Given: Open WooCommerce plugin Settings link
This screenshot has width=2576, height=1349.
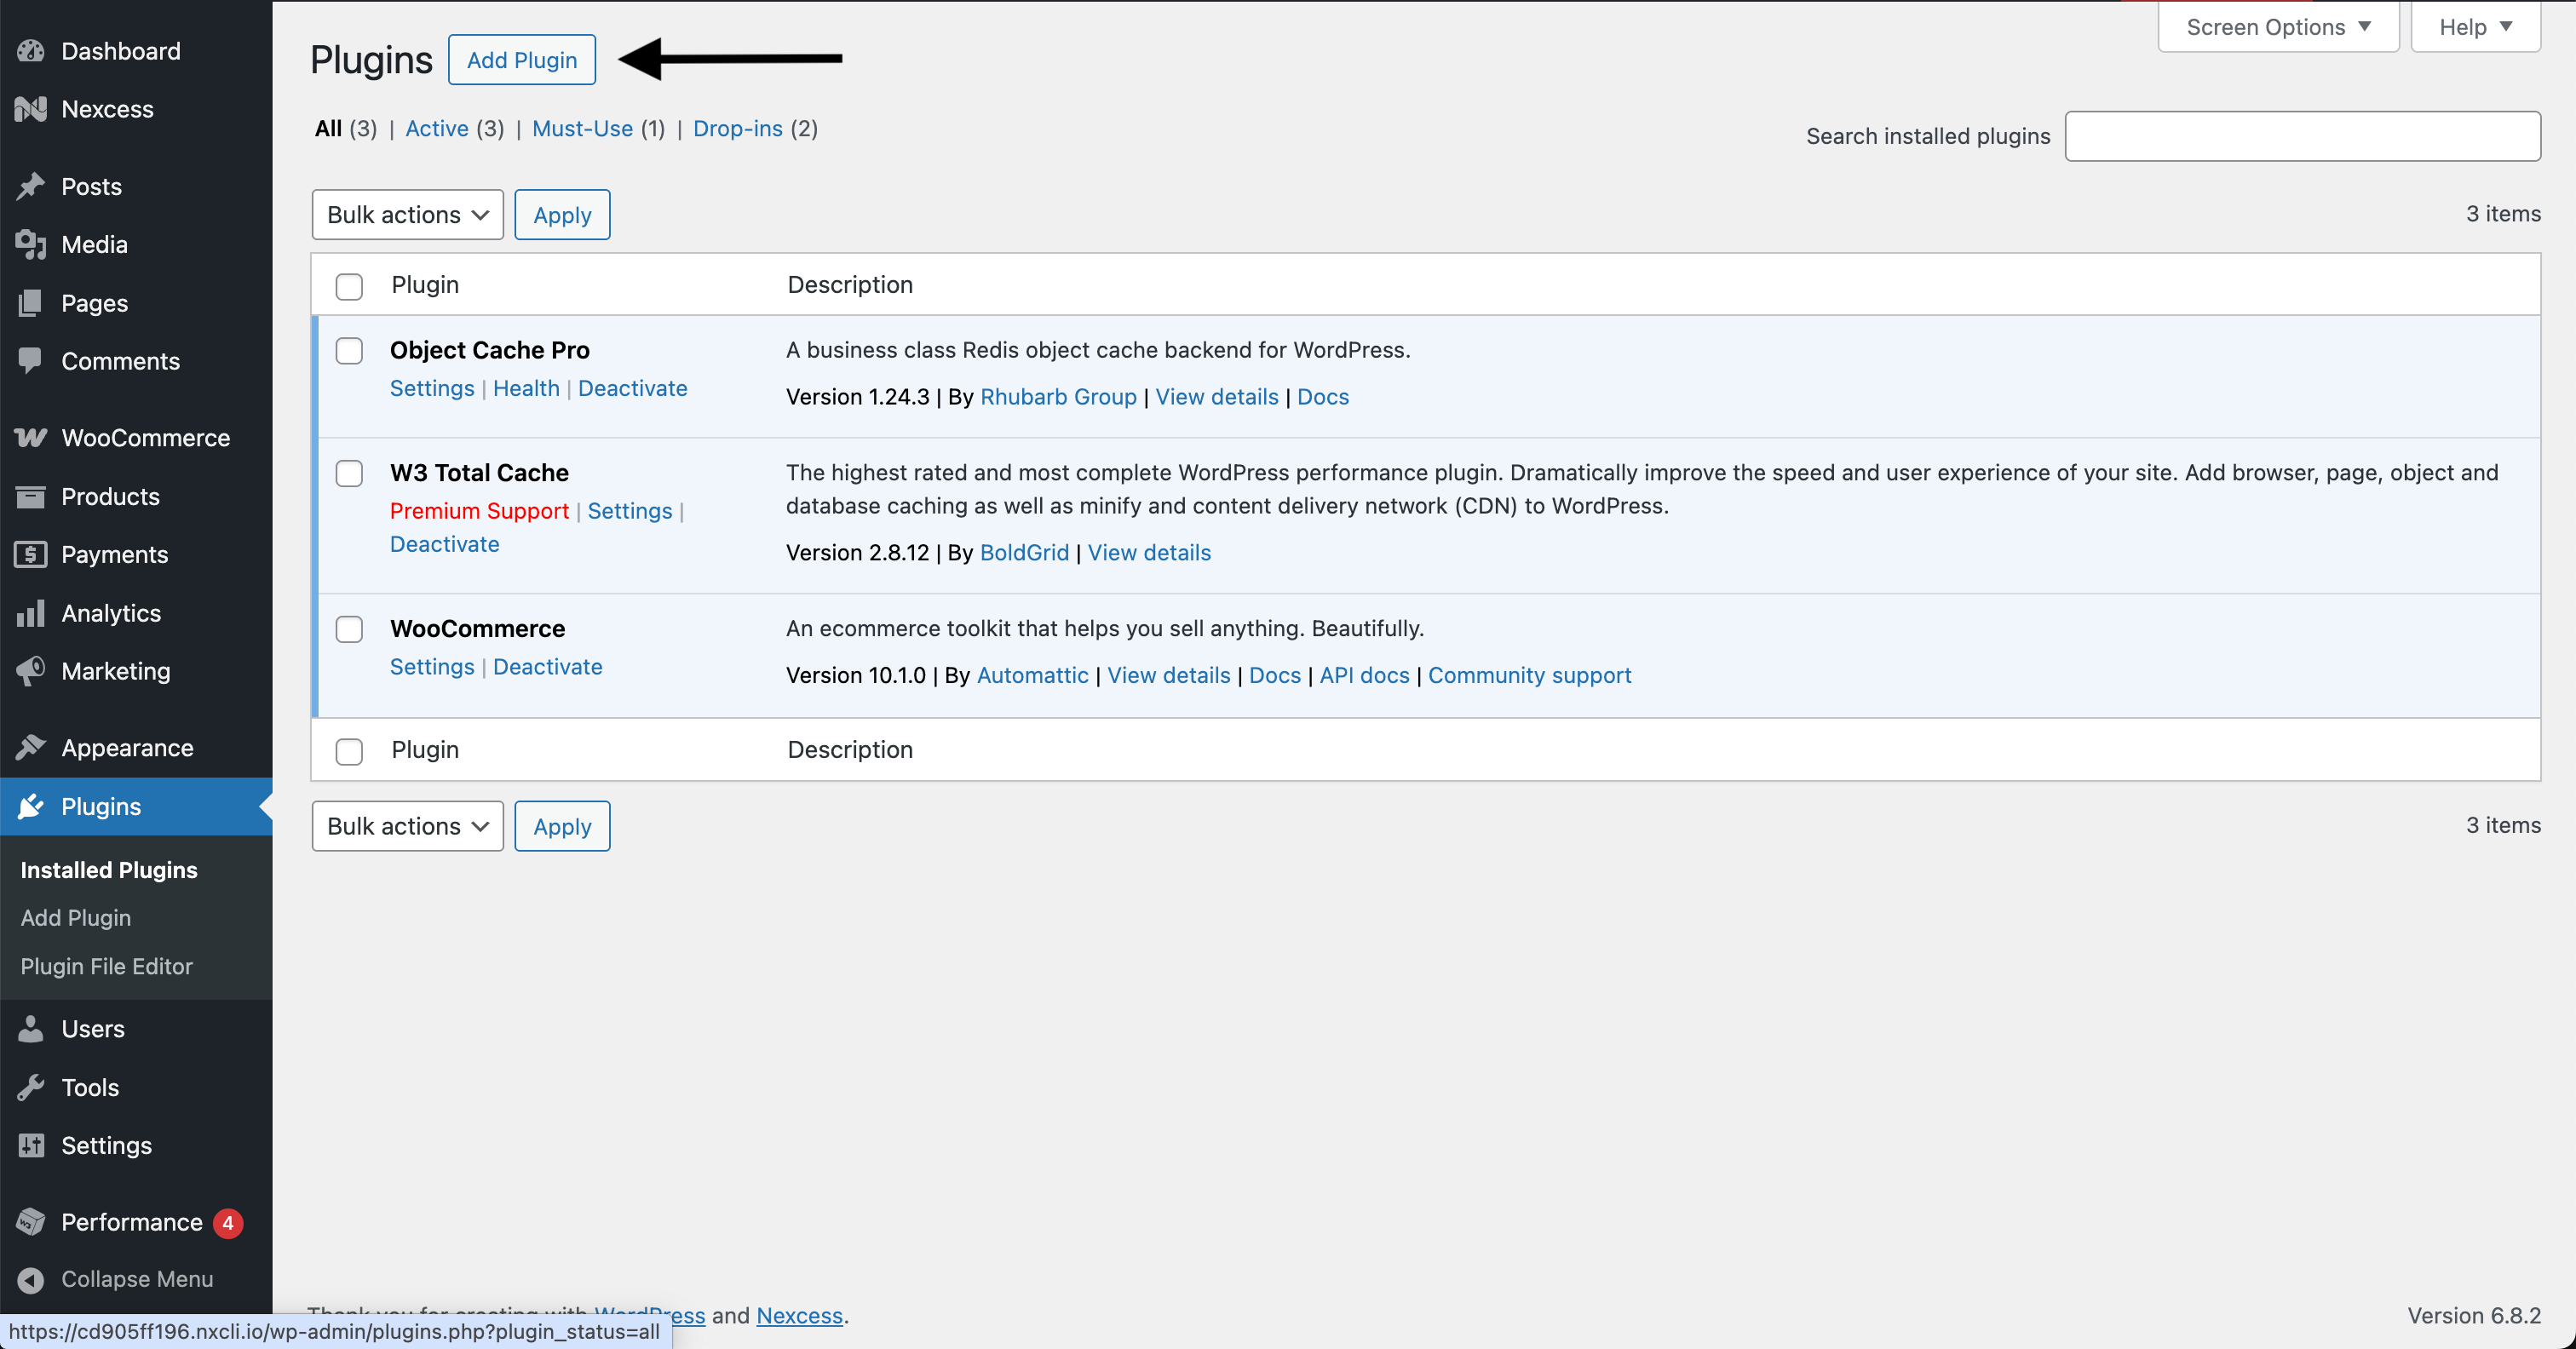Looking at the screenshot, I should point(432,667).
